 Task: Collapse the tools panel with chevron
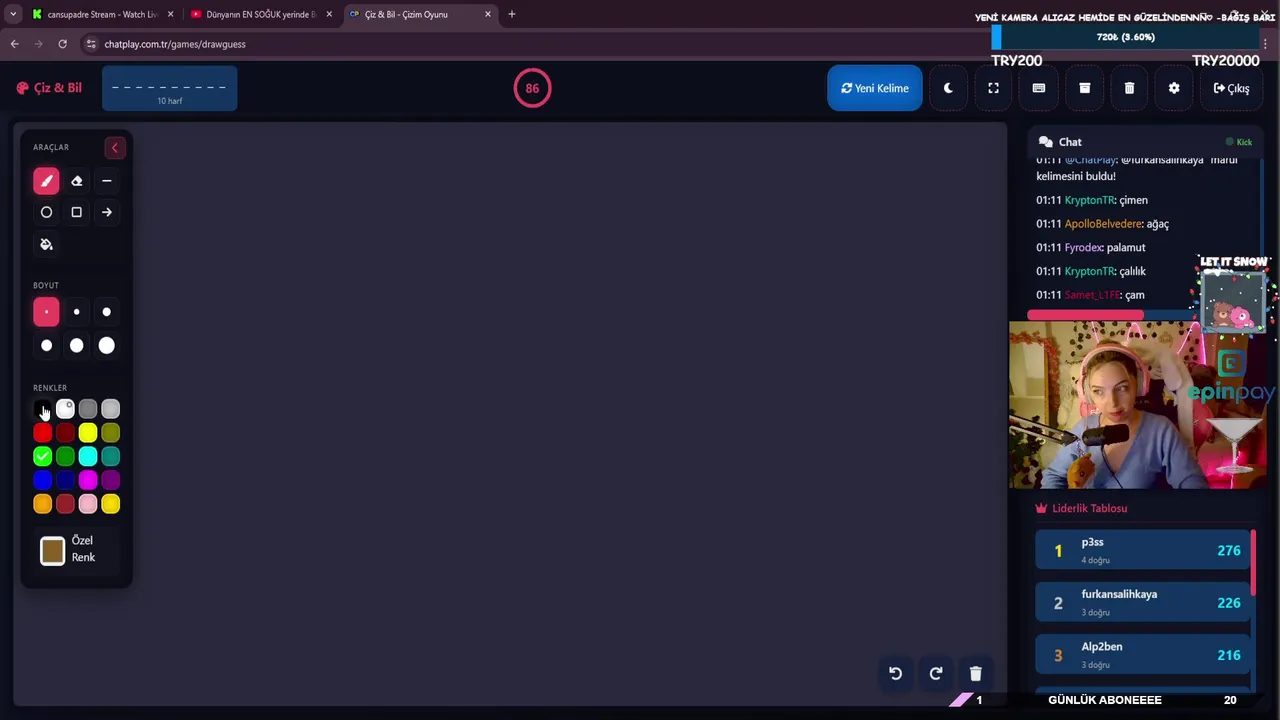click(x=114, y=148)
